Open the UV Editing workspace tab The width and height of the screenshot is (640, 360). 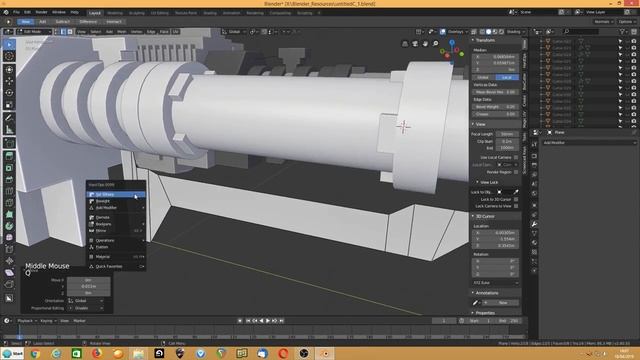(160, 13)
